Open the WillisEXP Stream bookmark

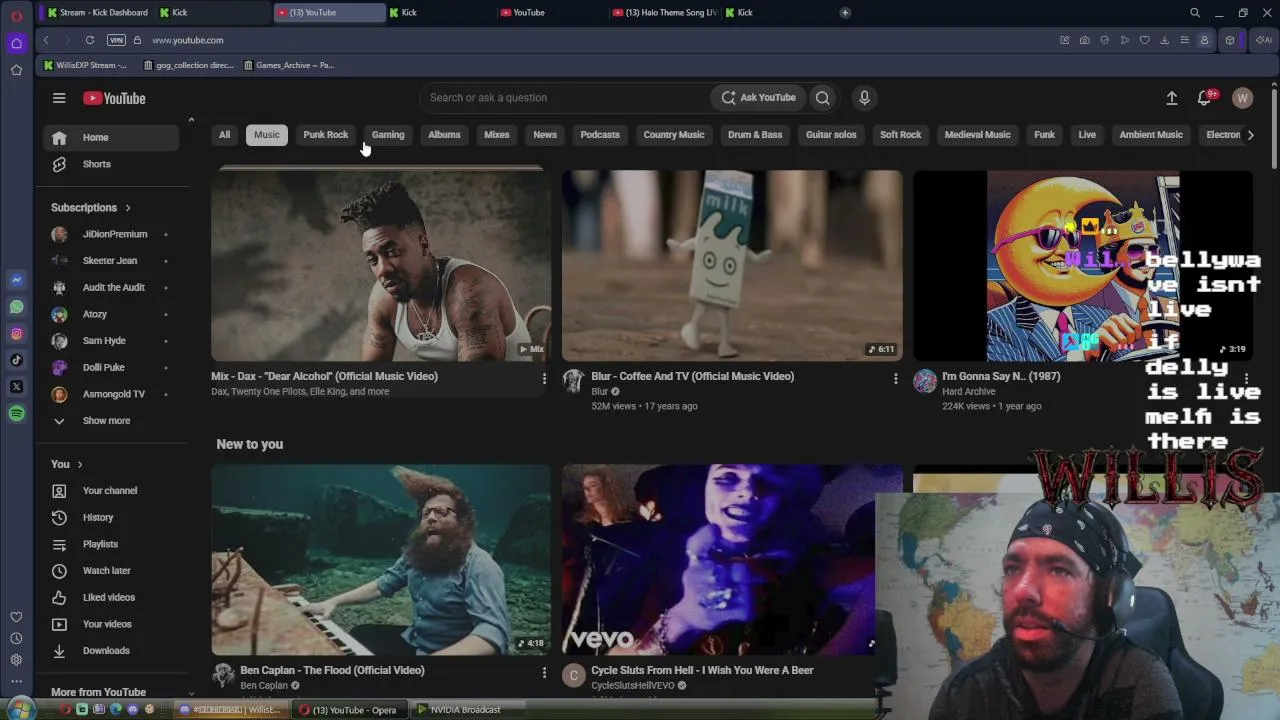[86, 65]
